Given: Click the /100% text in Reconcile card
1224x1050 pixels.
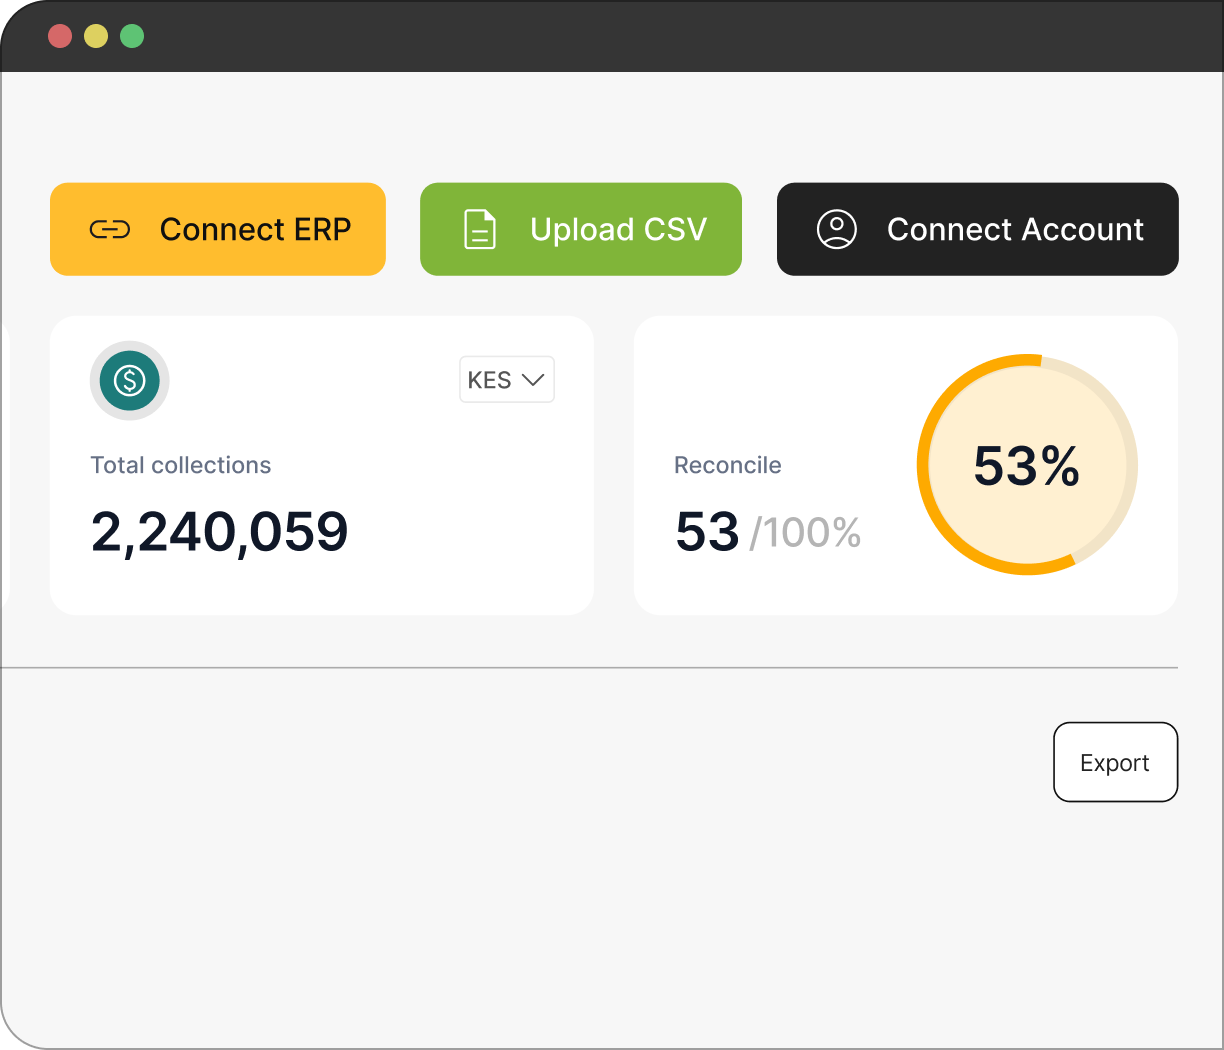Looking at the screenshot, I should coord(806,533).
